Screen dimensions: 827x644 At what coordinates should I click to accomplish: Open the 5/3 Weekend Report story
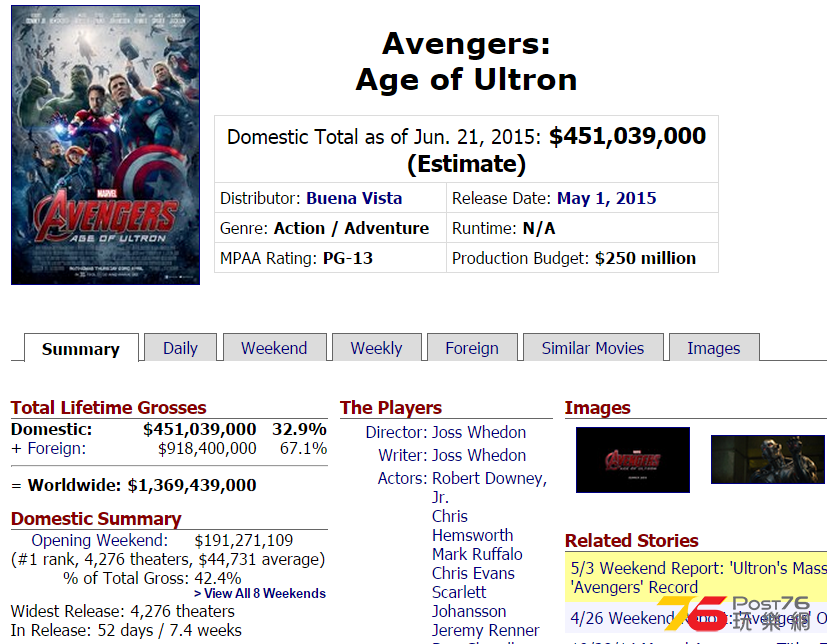(698, 578)
